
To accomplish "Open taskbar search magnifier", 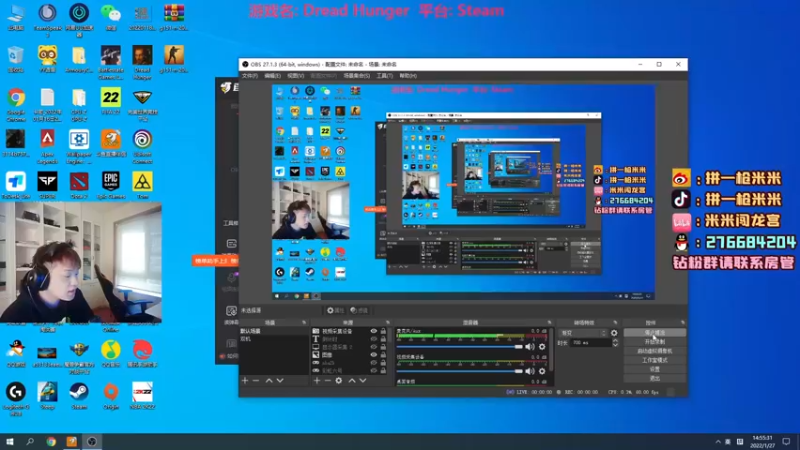I will pos(30,441).
